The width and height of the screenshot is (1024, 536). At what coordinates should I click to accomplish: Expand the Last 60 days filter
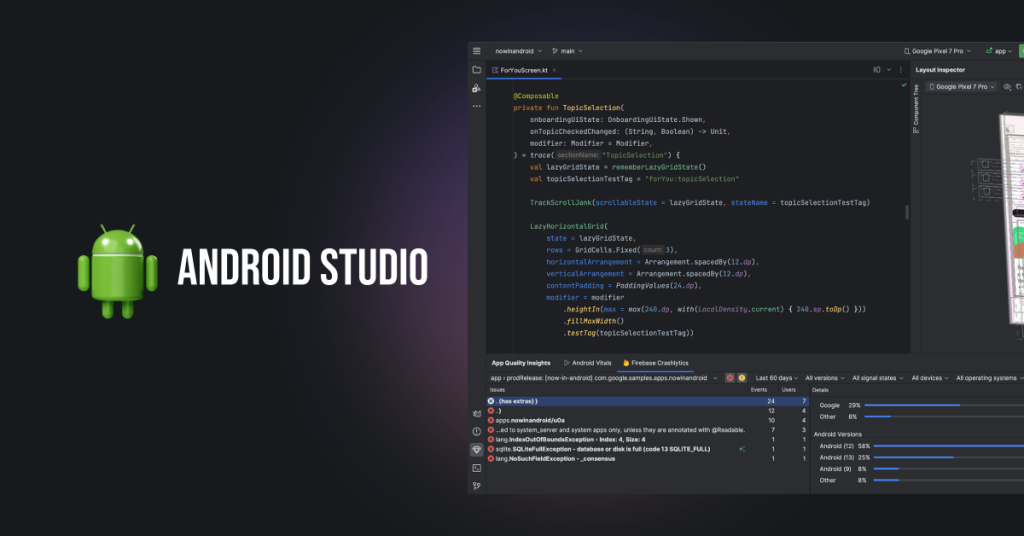click(779, 378)
